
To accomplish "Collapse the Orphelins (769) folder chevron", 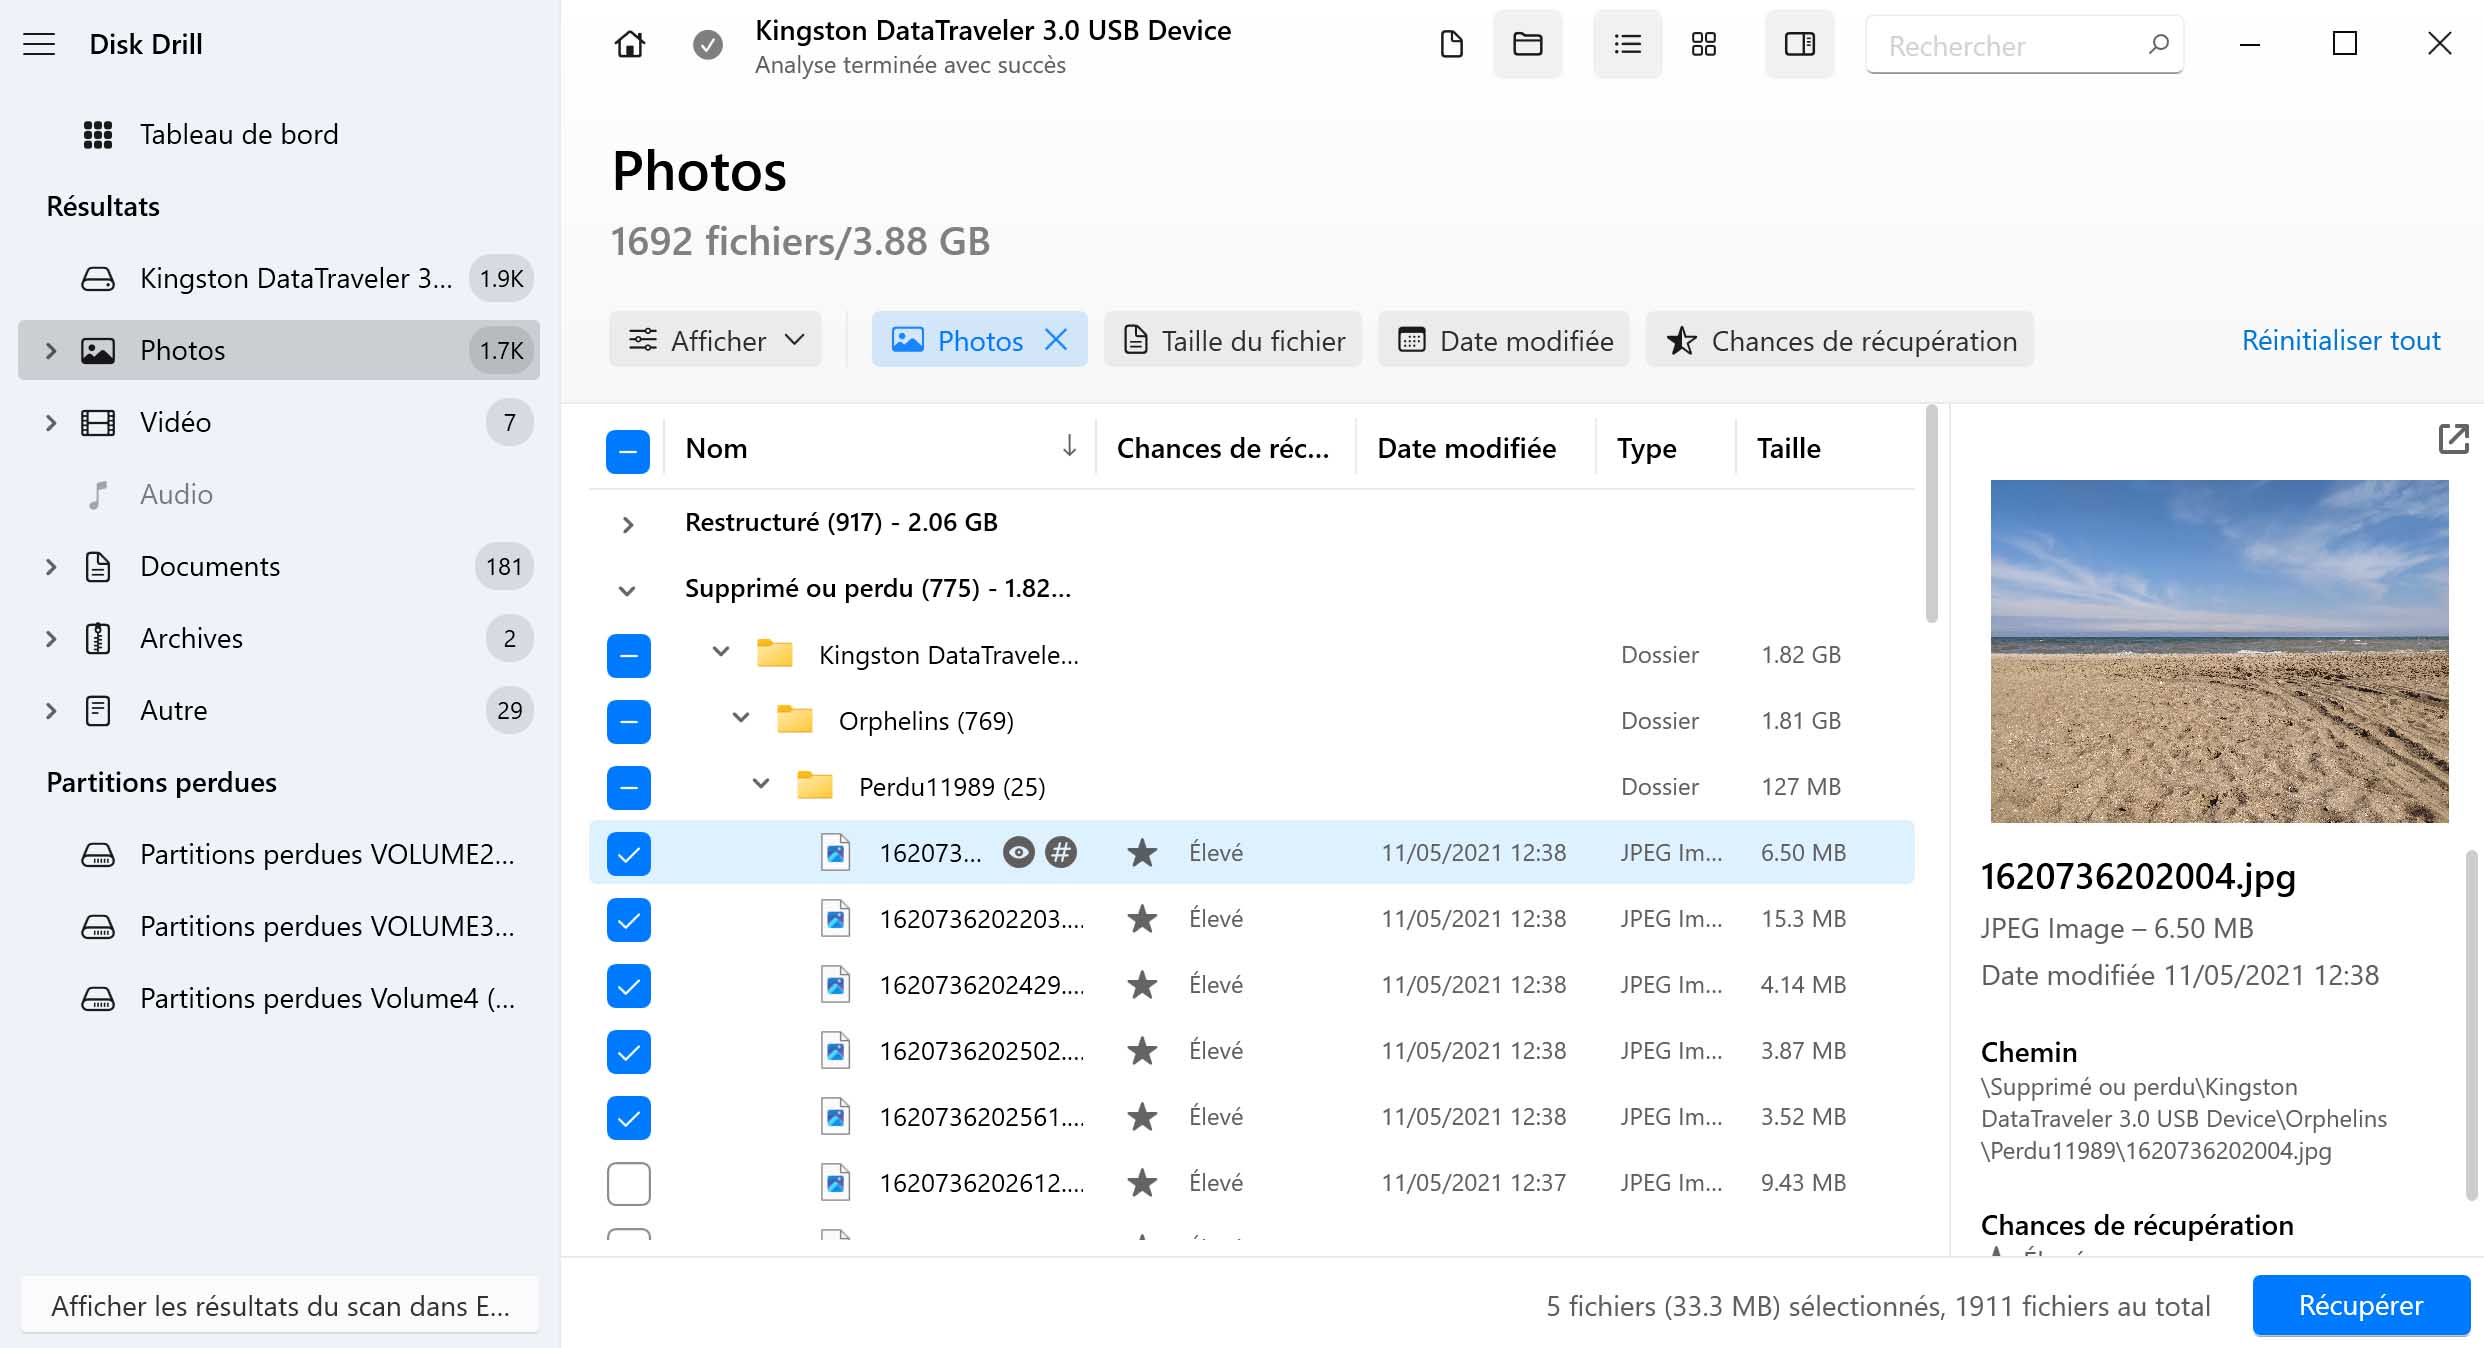I will (x=740, y=718).
